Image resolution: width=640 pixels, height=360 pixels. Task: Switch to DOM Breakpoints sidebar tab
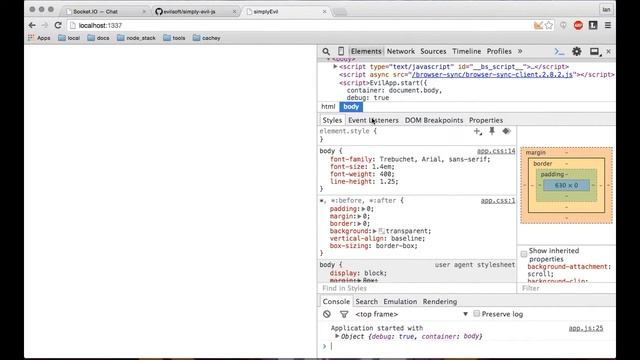[x=434, y=120]
